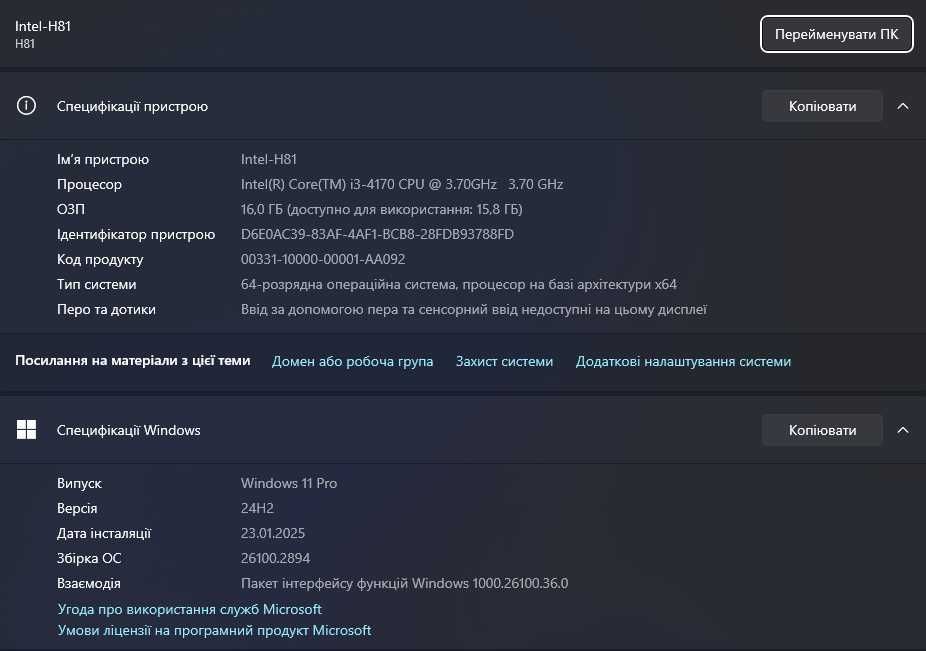
Task: Click the Версія label
Action: (x=77, y=508)
